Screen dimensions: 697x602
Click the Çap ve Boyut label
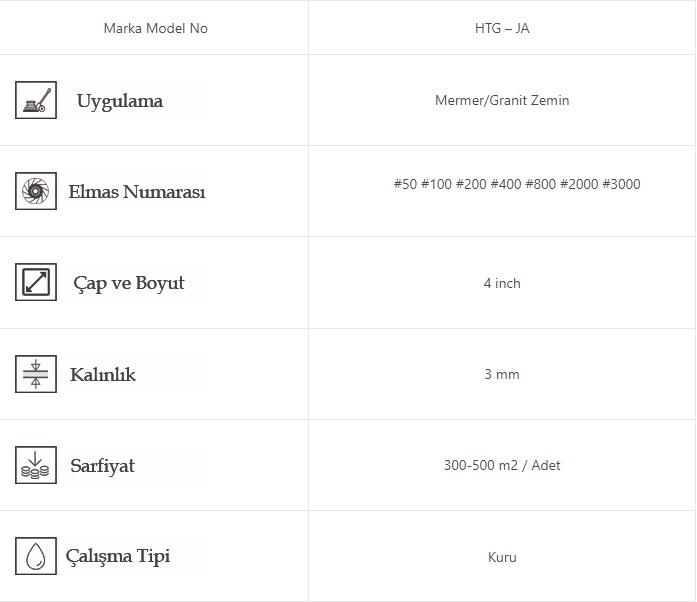pyautogui.click(x=129, y=283)
